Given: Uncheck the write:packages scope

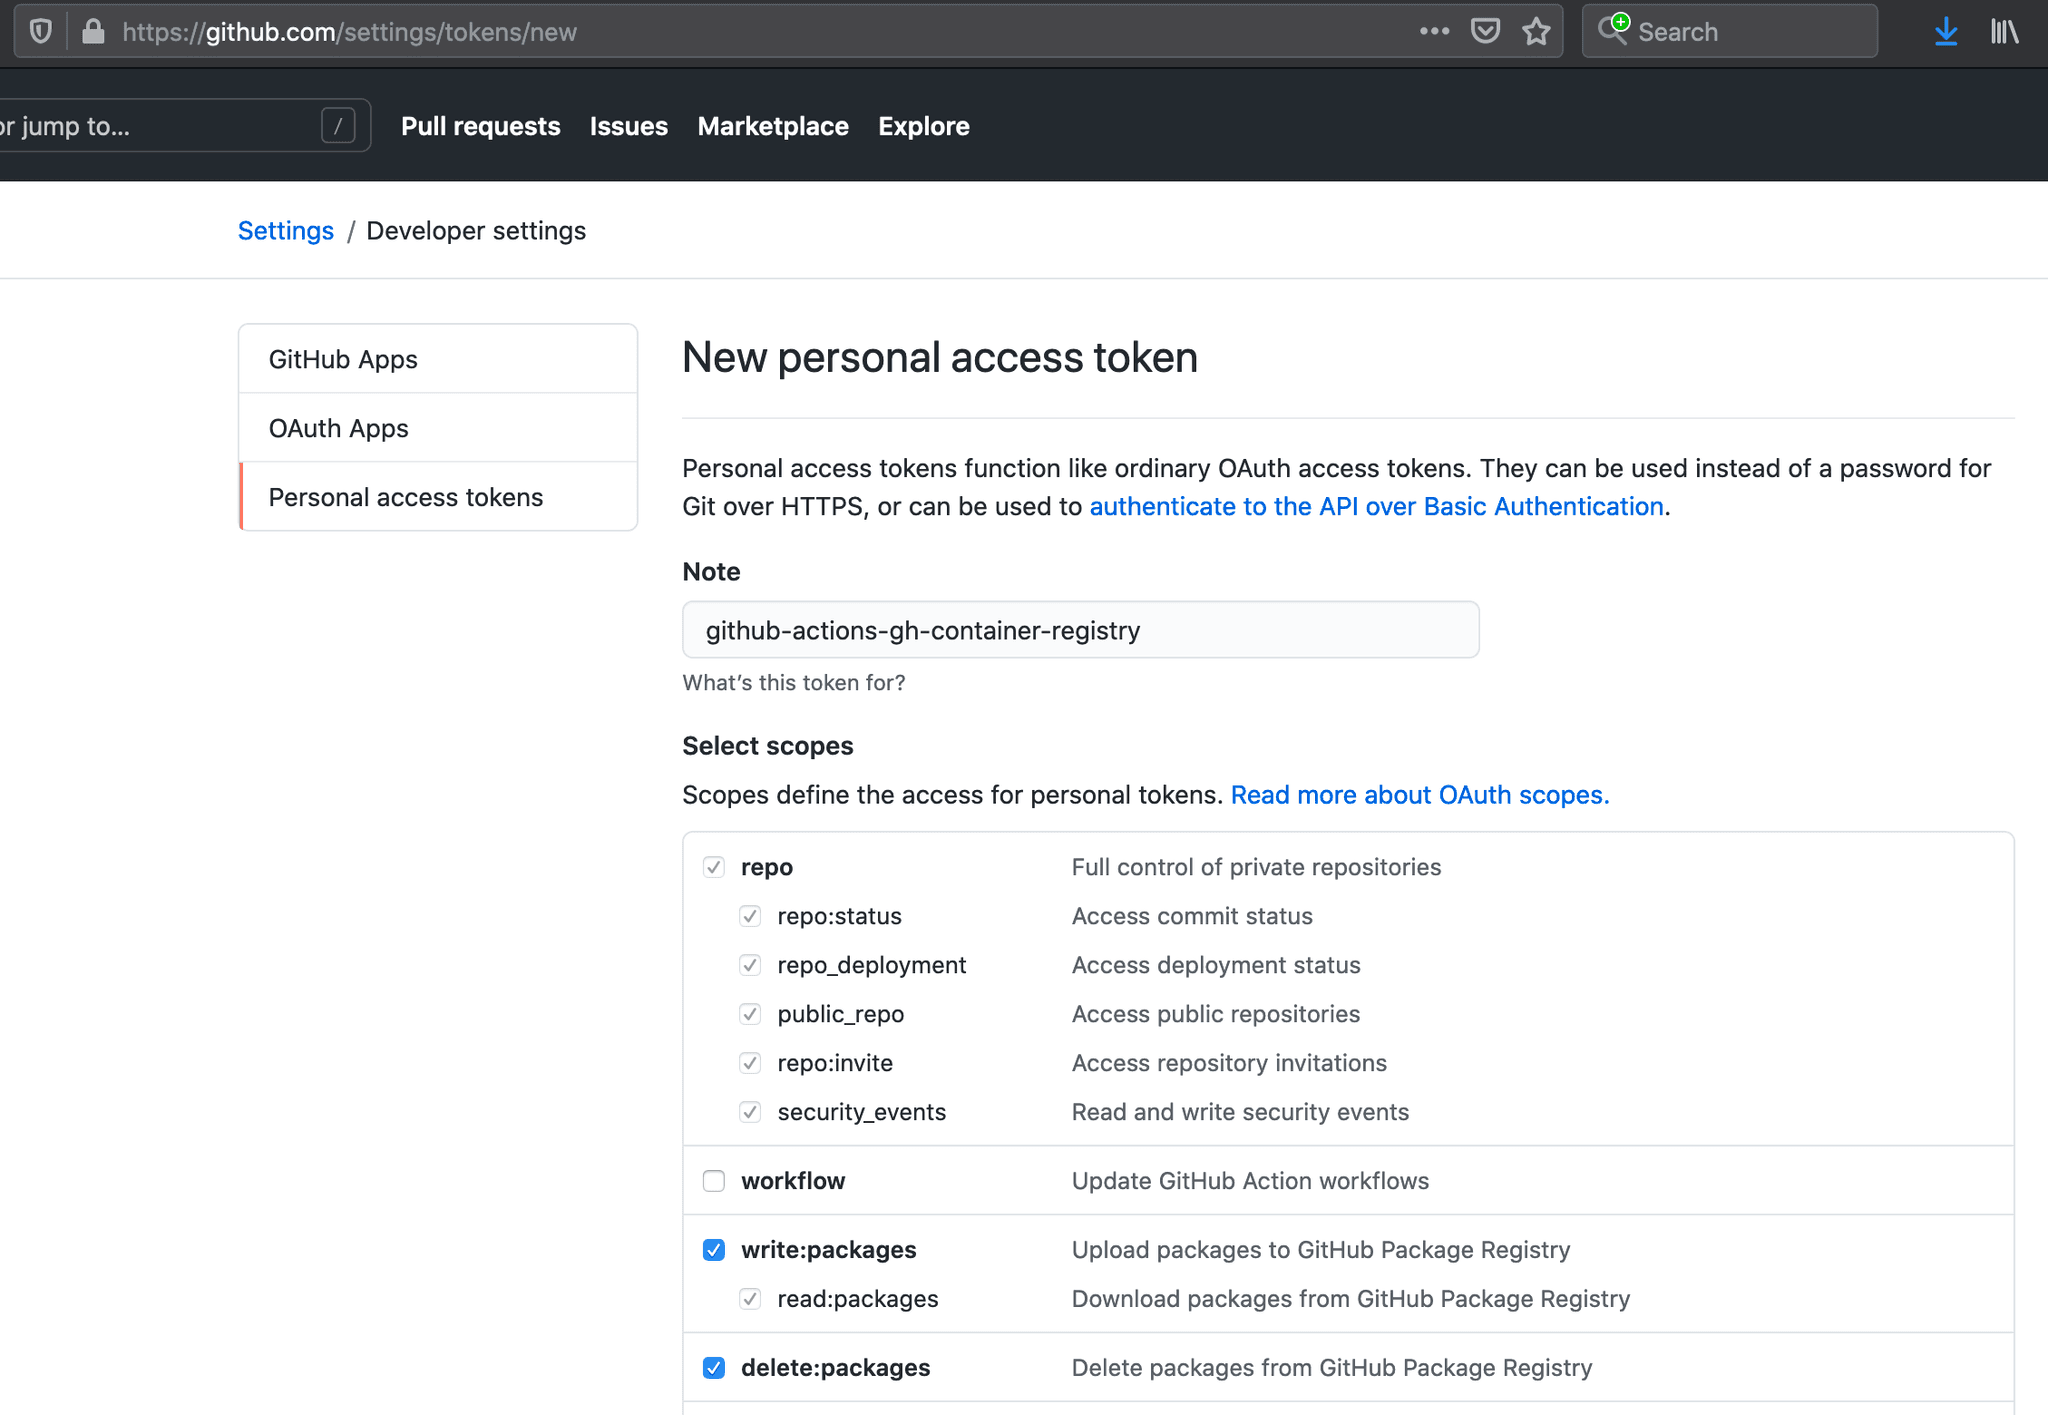Looking at the screenshot, I should pyautogui.click(x=714, y=1250).
